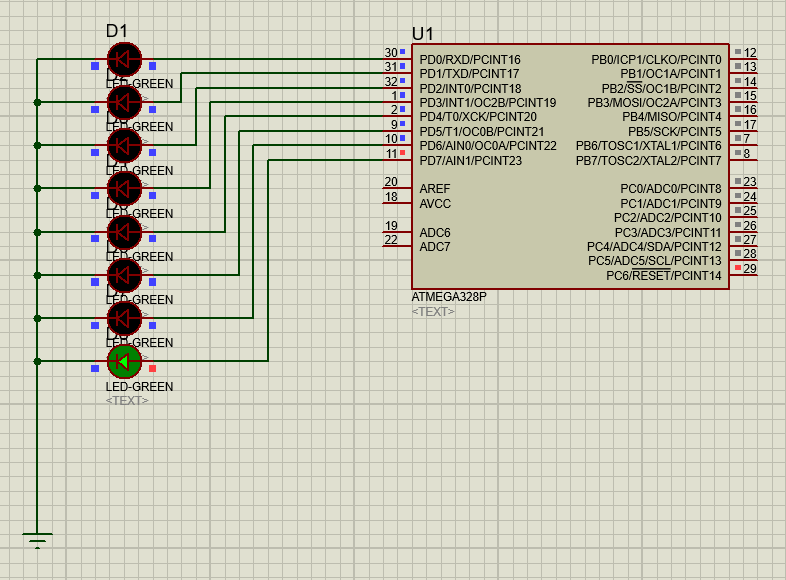
Task: Click the AREF pin label
Action: coord(435,189)
